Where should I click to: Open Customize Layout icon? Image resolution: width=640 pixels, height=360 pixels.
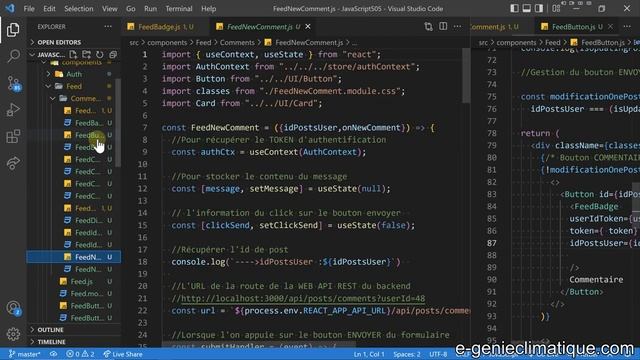point(556,8)
